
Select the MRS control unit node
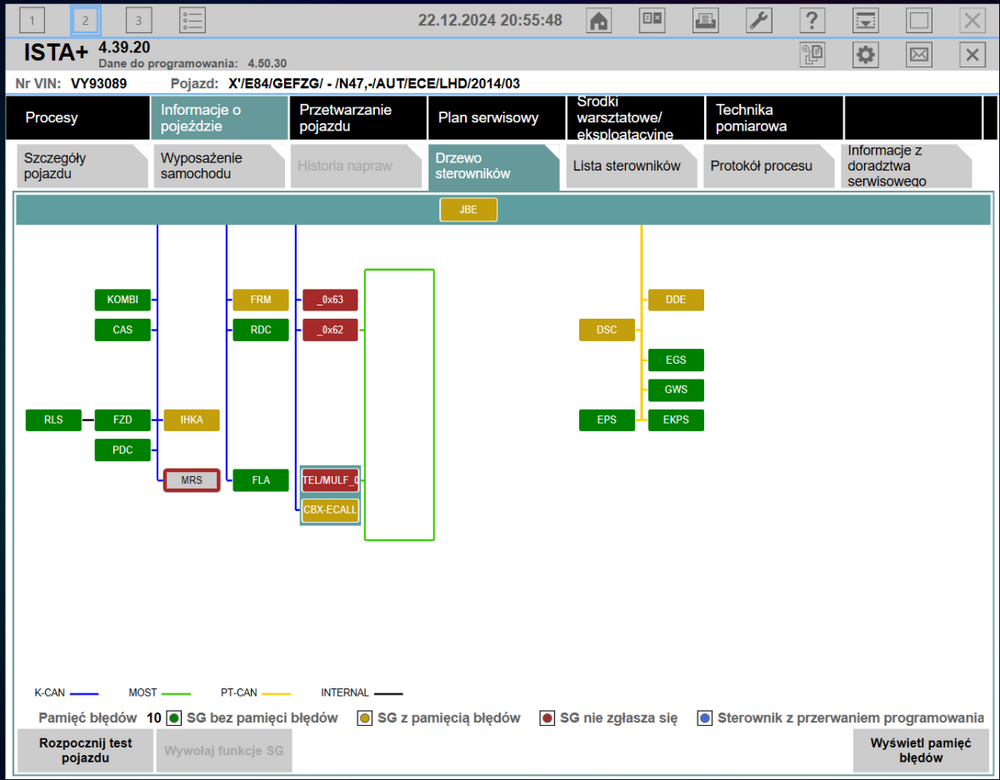[x=191, y=480]
